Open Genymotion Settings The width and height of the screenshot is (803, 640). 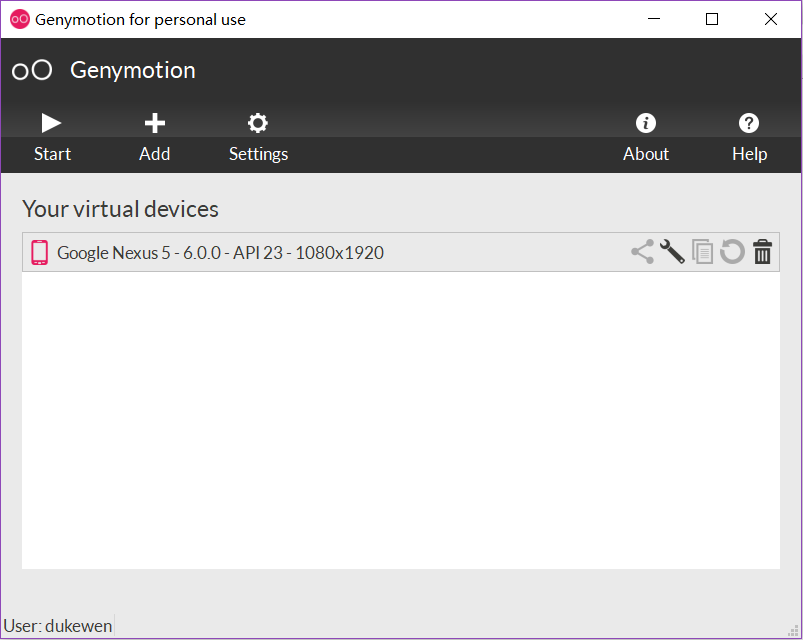(258, 137)
